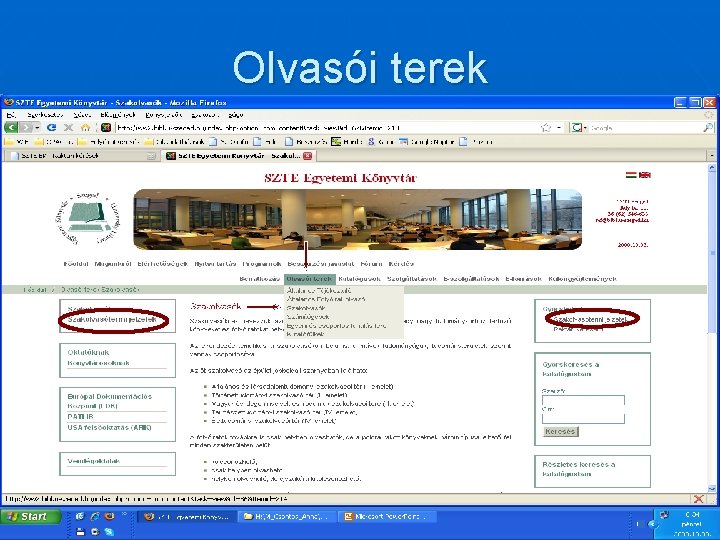720x540 pixels.
Task: Open the Nézet menu in Firefox
Action: click(82, 115)
